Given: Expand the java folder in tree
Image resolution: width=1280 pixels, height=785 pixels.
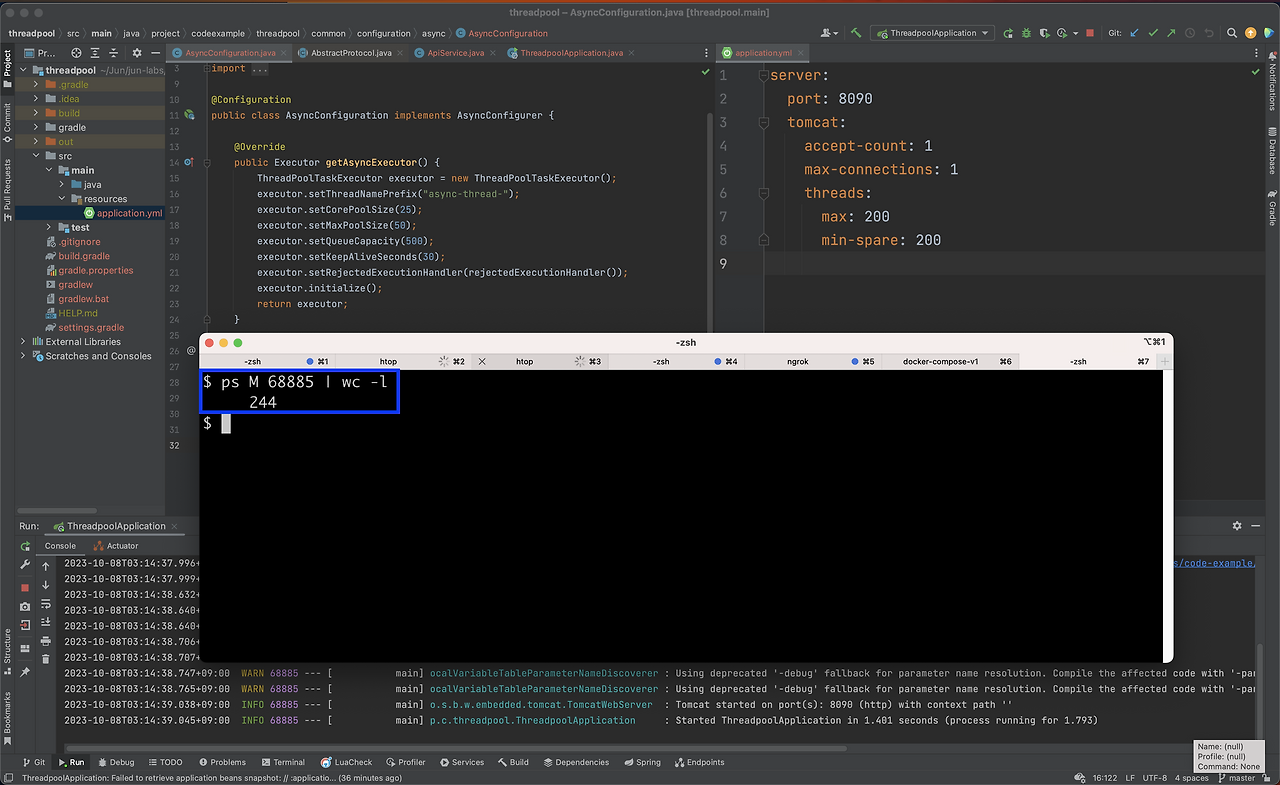Looking at the screenshot, I should pos(62,185).
